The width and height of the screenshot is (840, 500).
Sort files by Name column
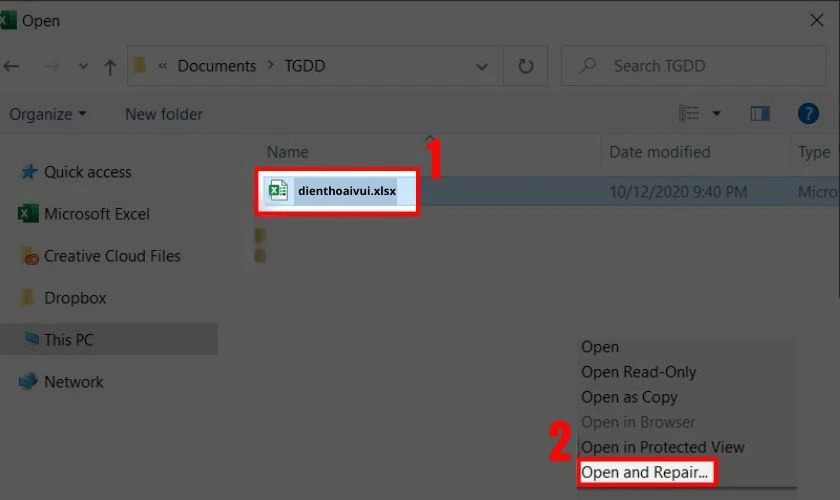coord(288,152)
